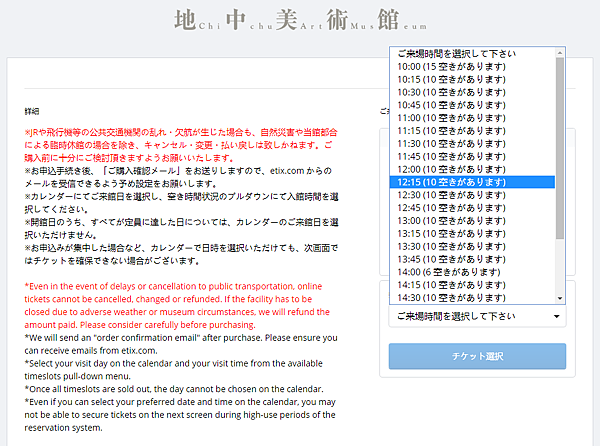Viewport: 600px width, 446px height.
Task: Click the time list scrollbar thumb
Action: [560, 148]
